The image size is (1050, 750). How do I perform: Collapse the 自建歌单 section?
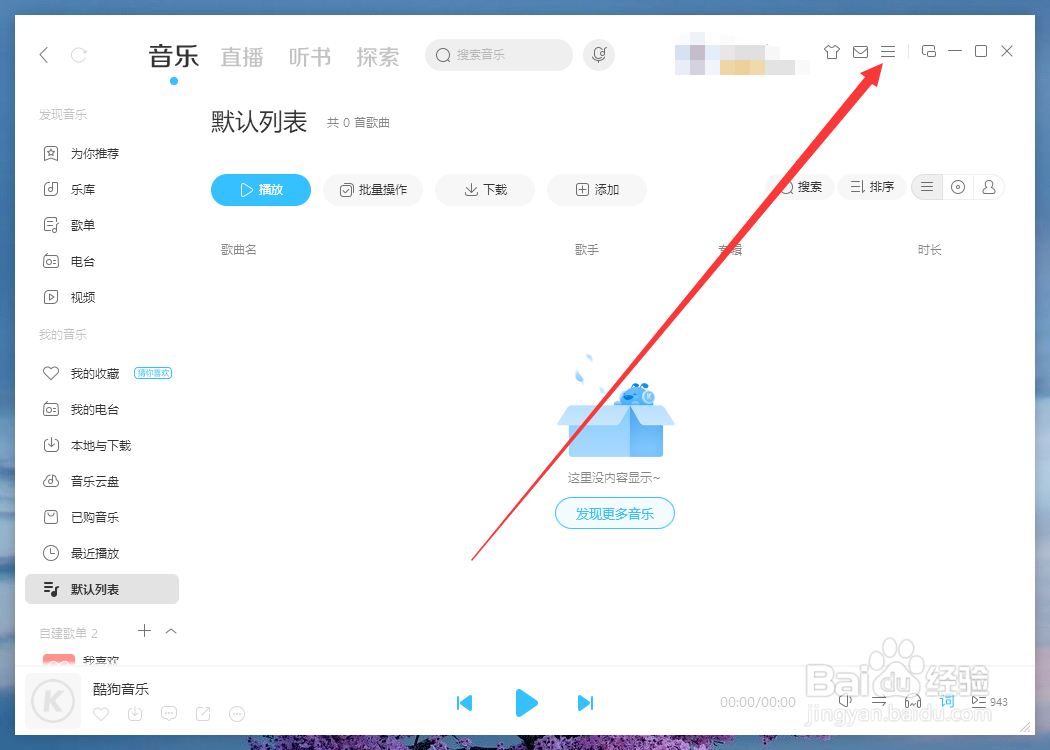pyautogui.click(x=171, y=631)
